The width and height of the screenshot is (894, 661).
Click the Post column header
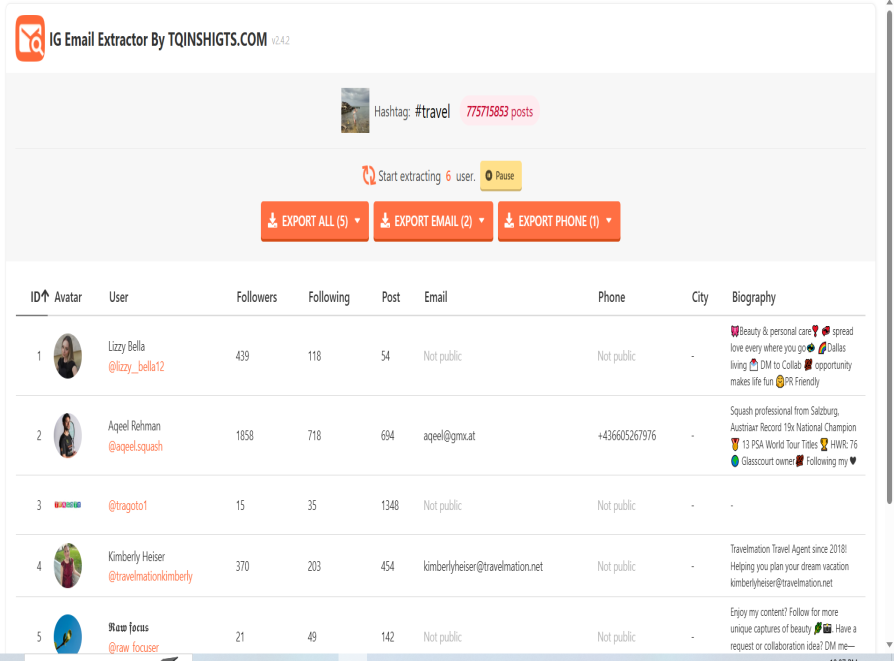[391, 297]
